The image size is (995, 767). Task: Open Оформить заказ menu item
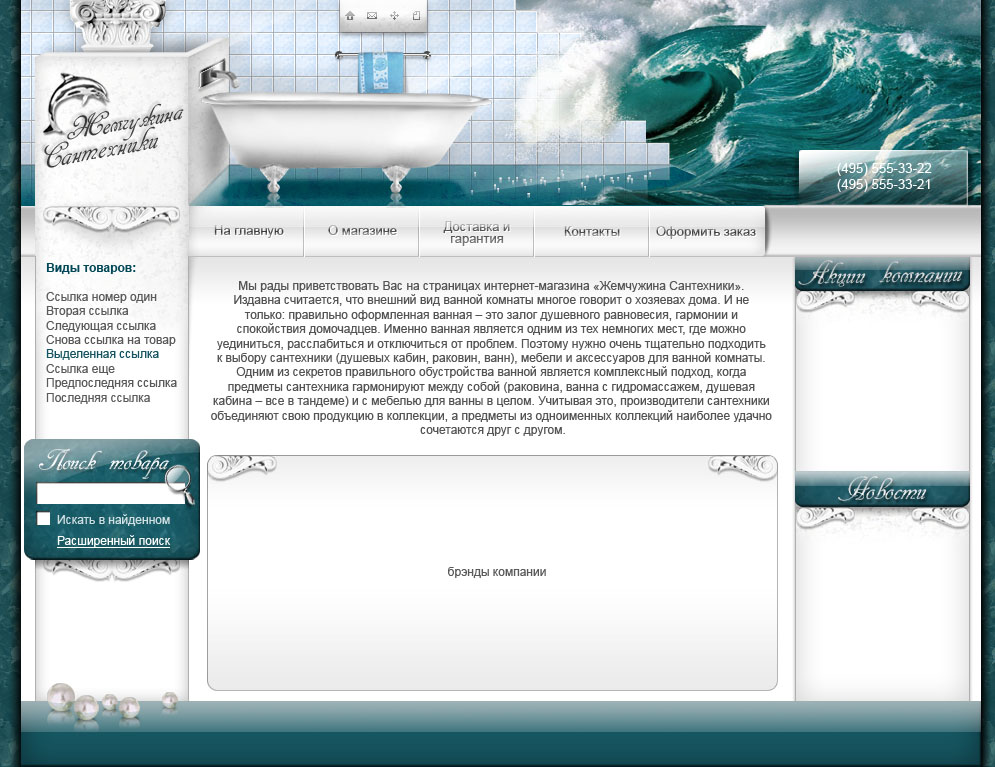[706, 232]
